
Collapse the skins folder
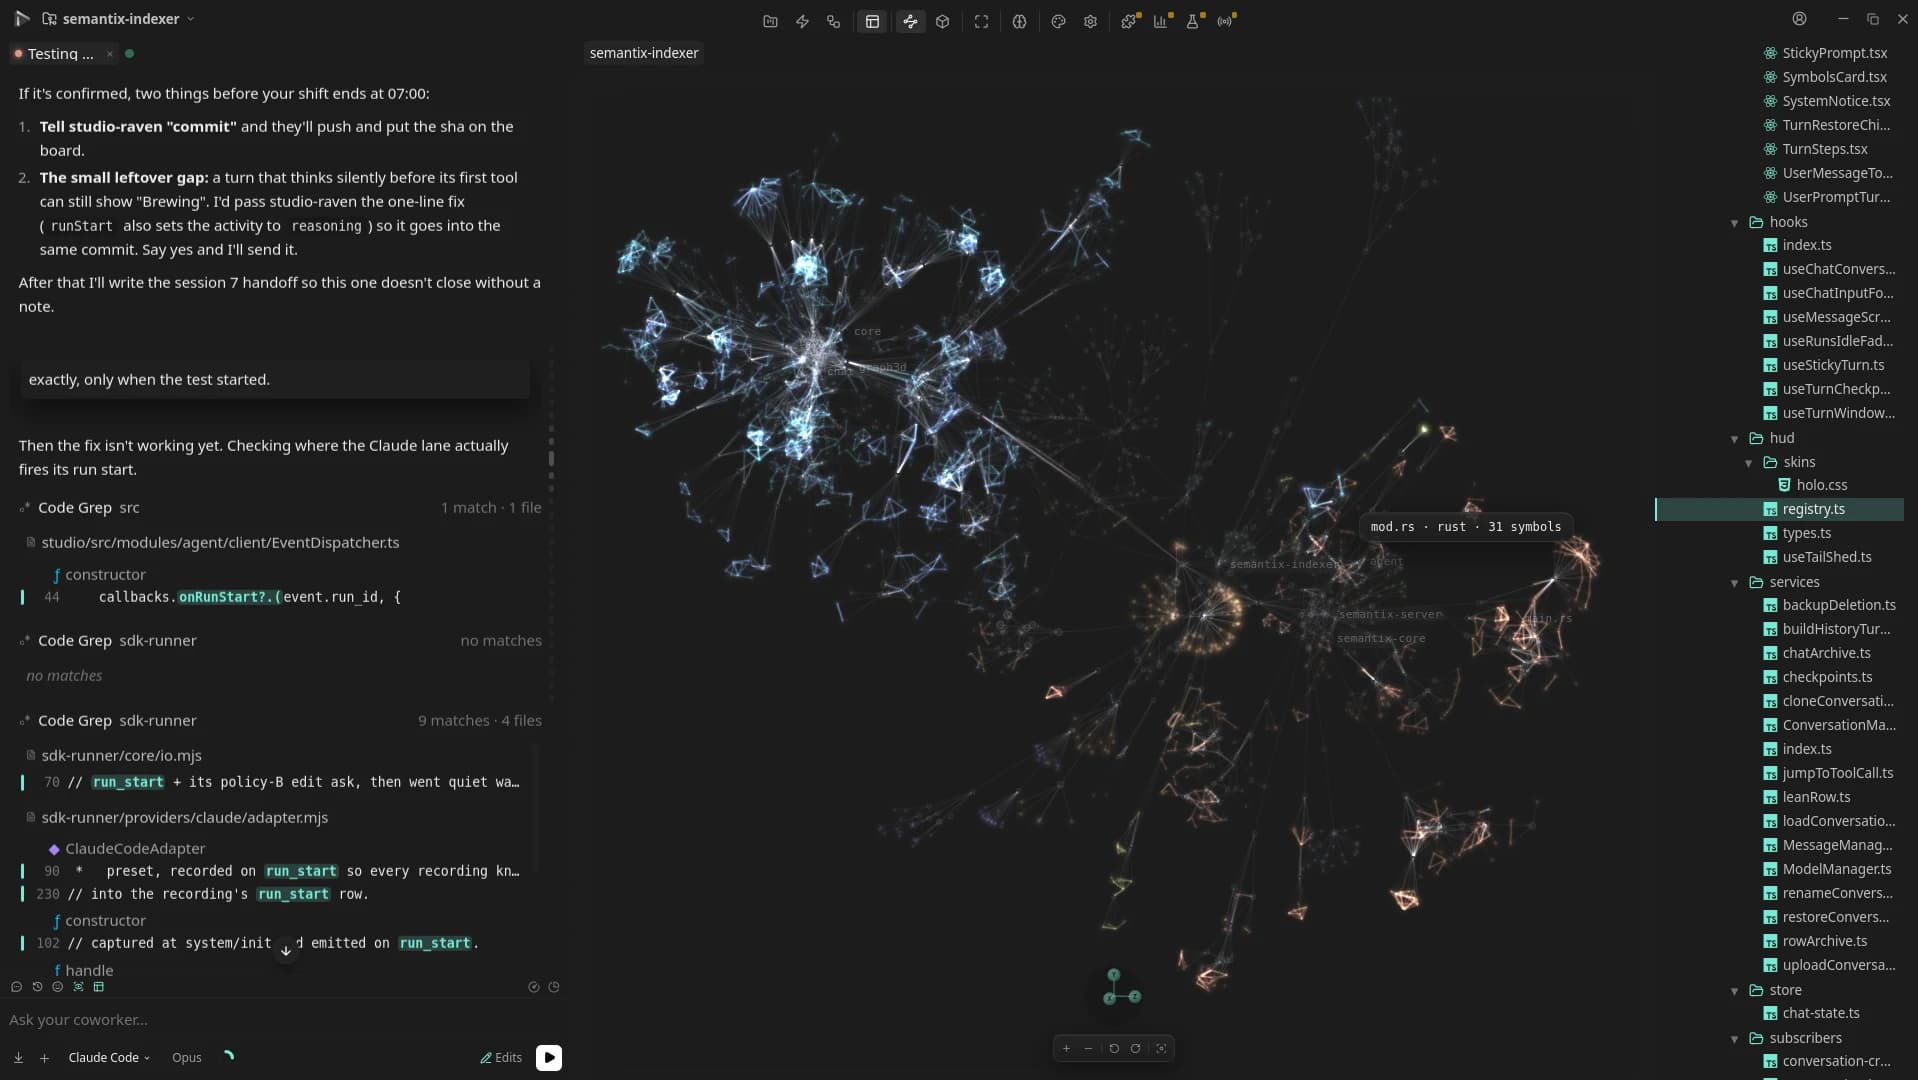[1749, 463]
